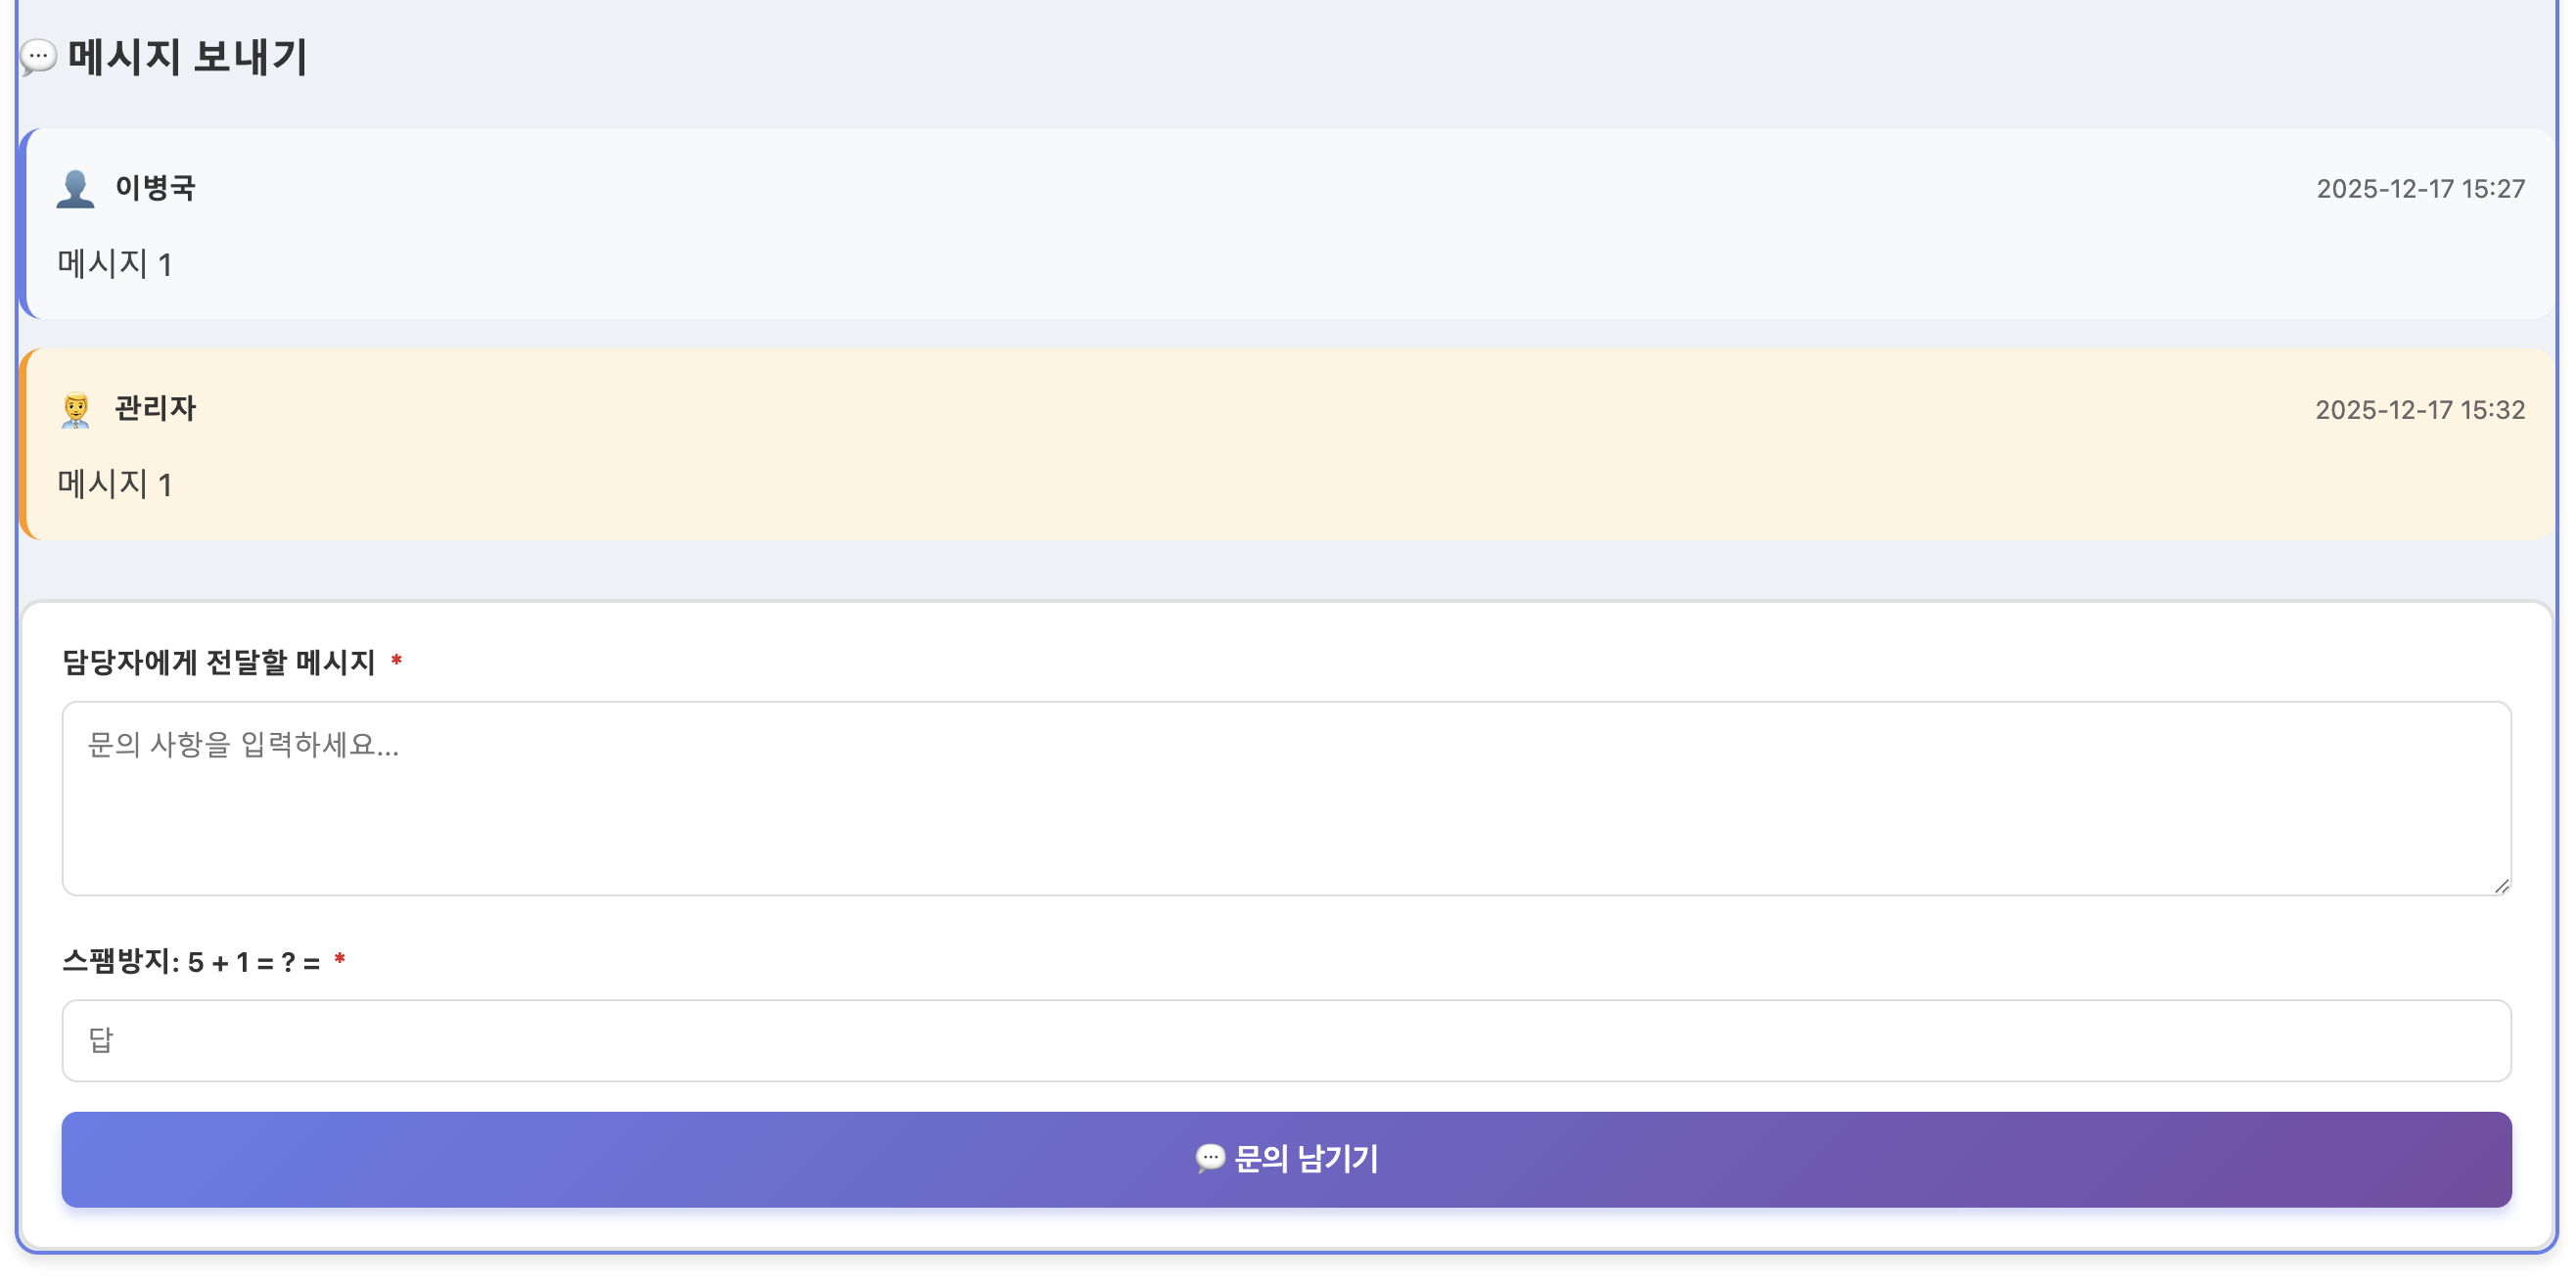Screen dimensions: 2576x1284
Task: Click the 2025-12-17 15:27 timestamp
Action: pyautogui.click(x=2420, y=189)
